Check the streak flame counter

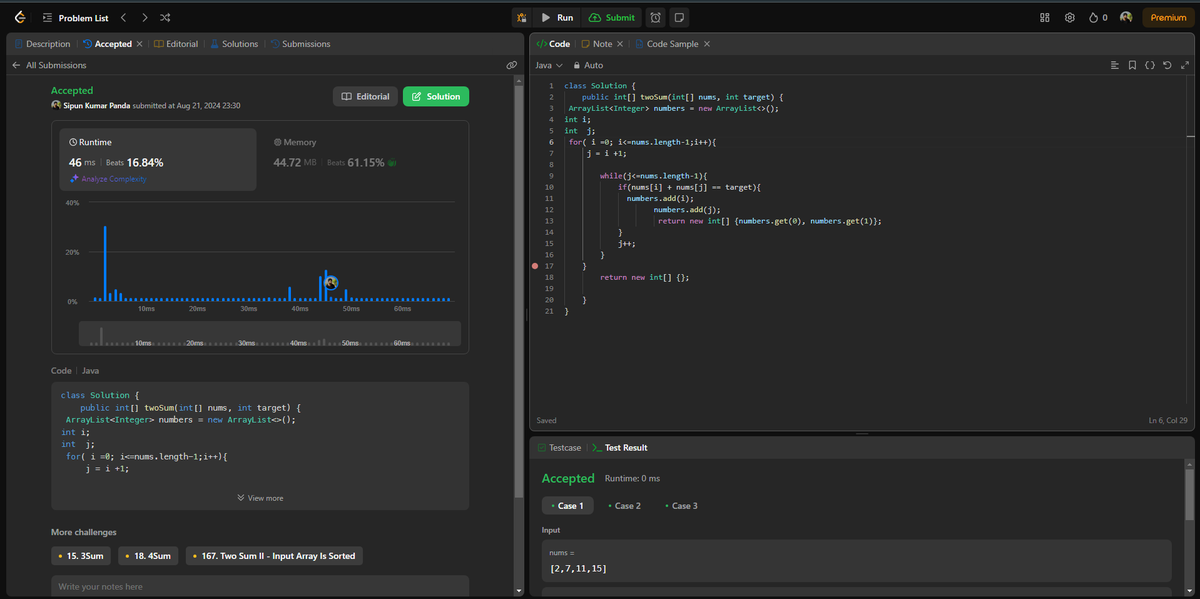tap(1098, 17)
